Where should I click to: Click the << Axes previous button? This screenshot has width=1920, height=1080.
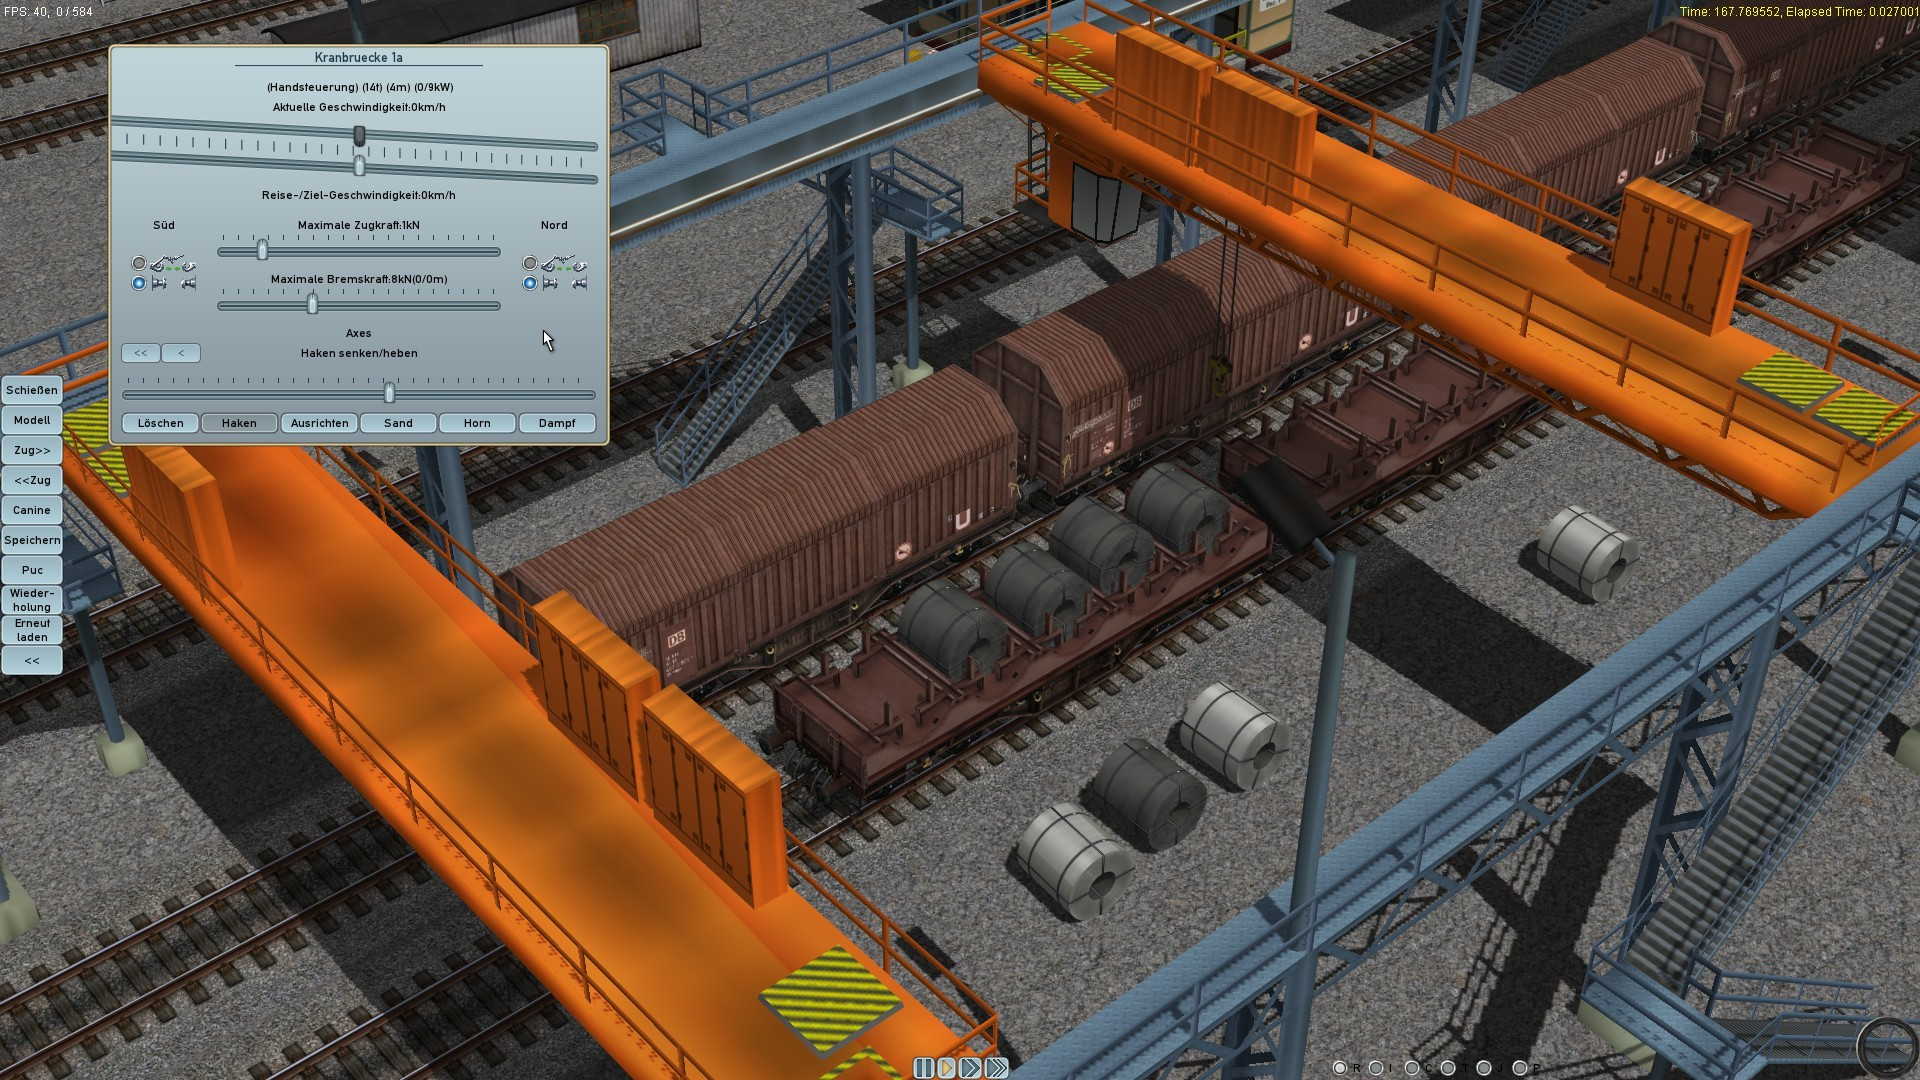point(141,353)
